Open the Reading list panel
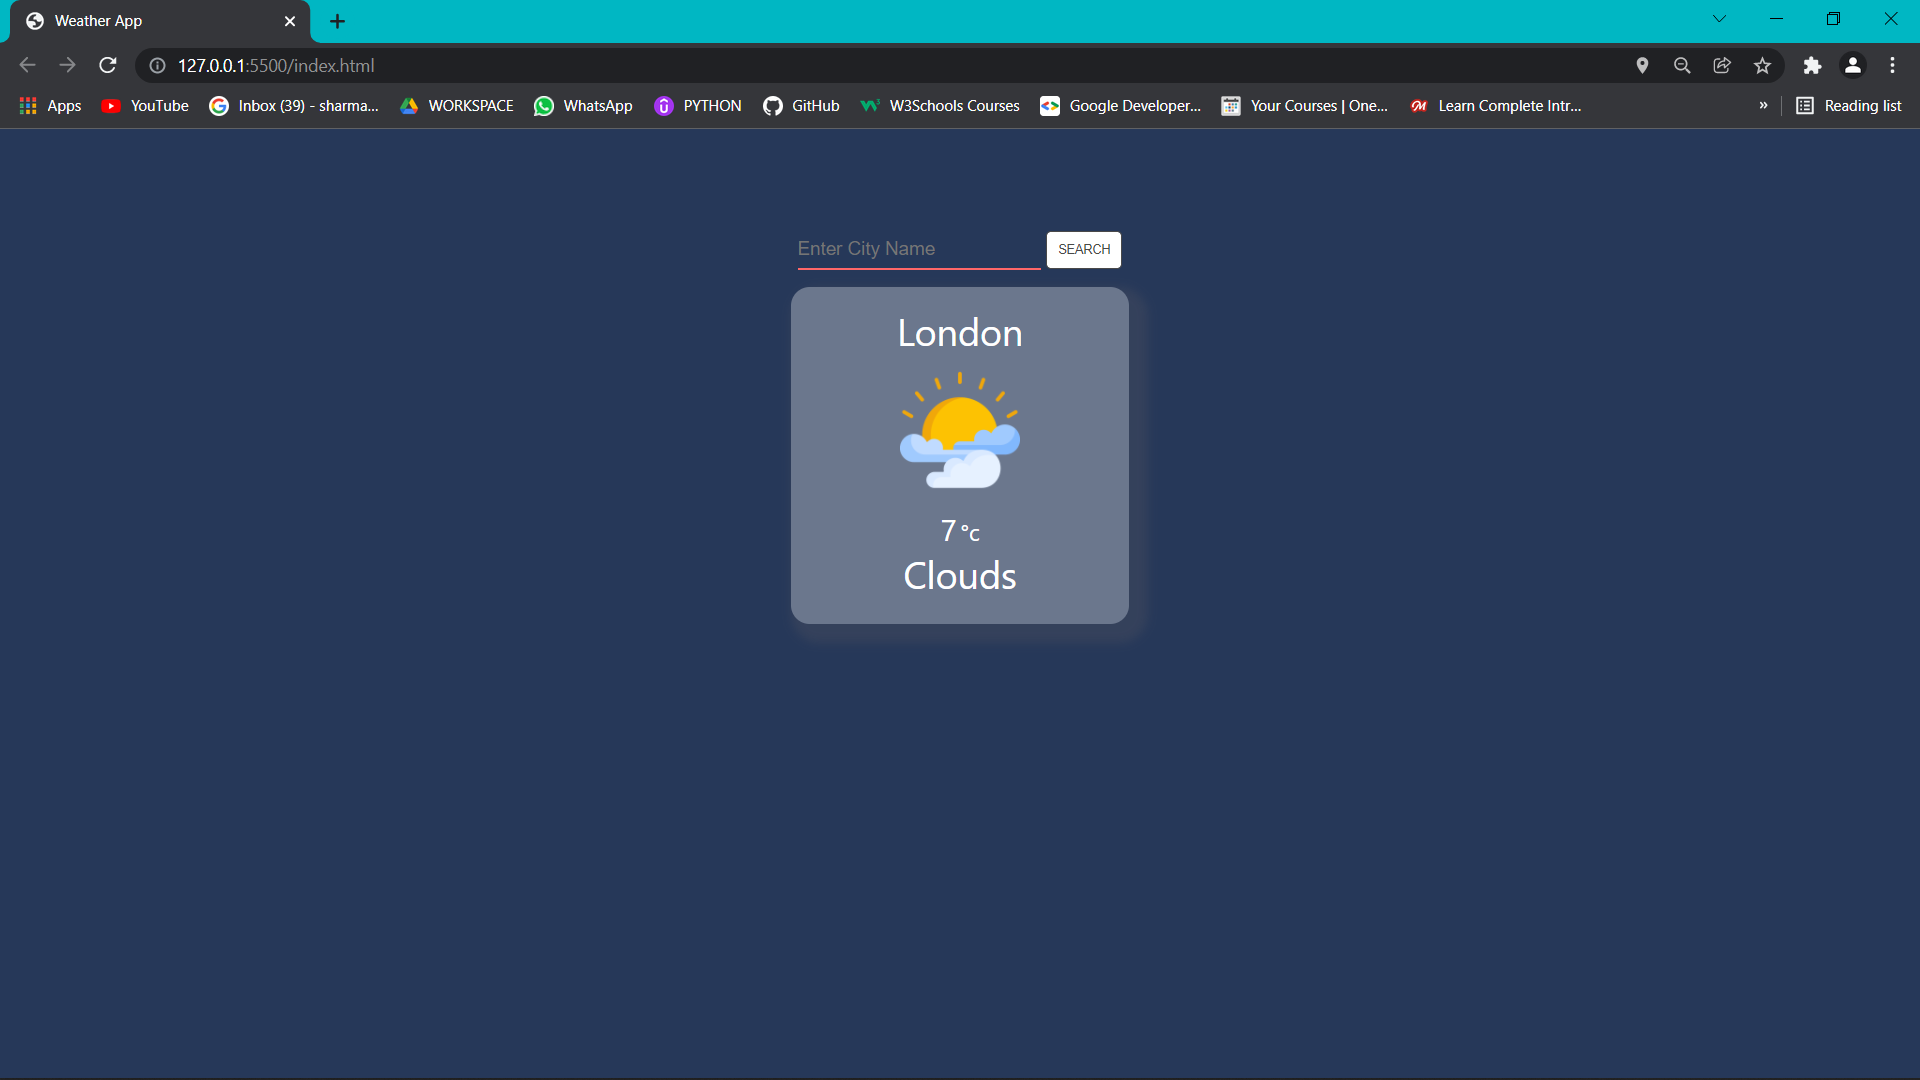 tap(1848, 105)
